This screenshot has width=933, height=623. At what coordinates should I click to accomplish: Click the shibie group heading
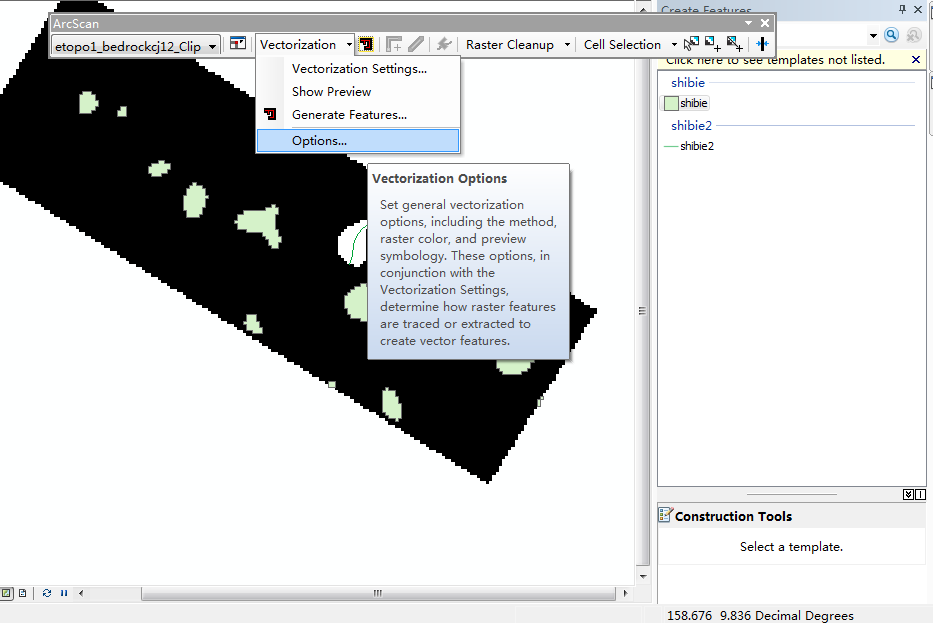coord(688,83)
